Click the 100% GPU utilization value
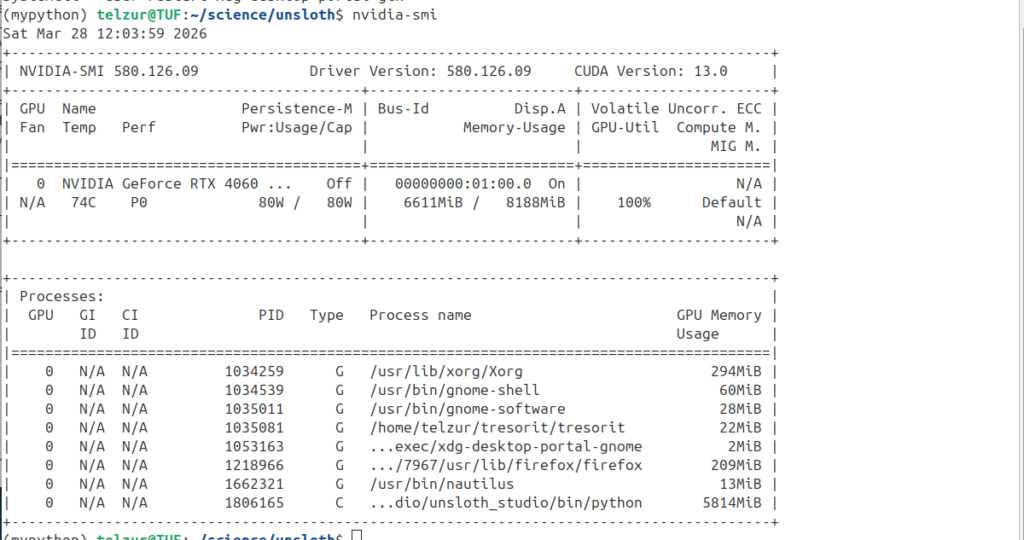Screen dimensions: 1024x540 pyautogui.click(x=633, y=202)
